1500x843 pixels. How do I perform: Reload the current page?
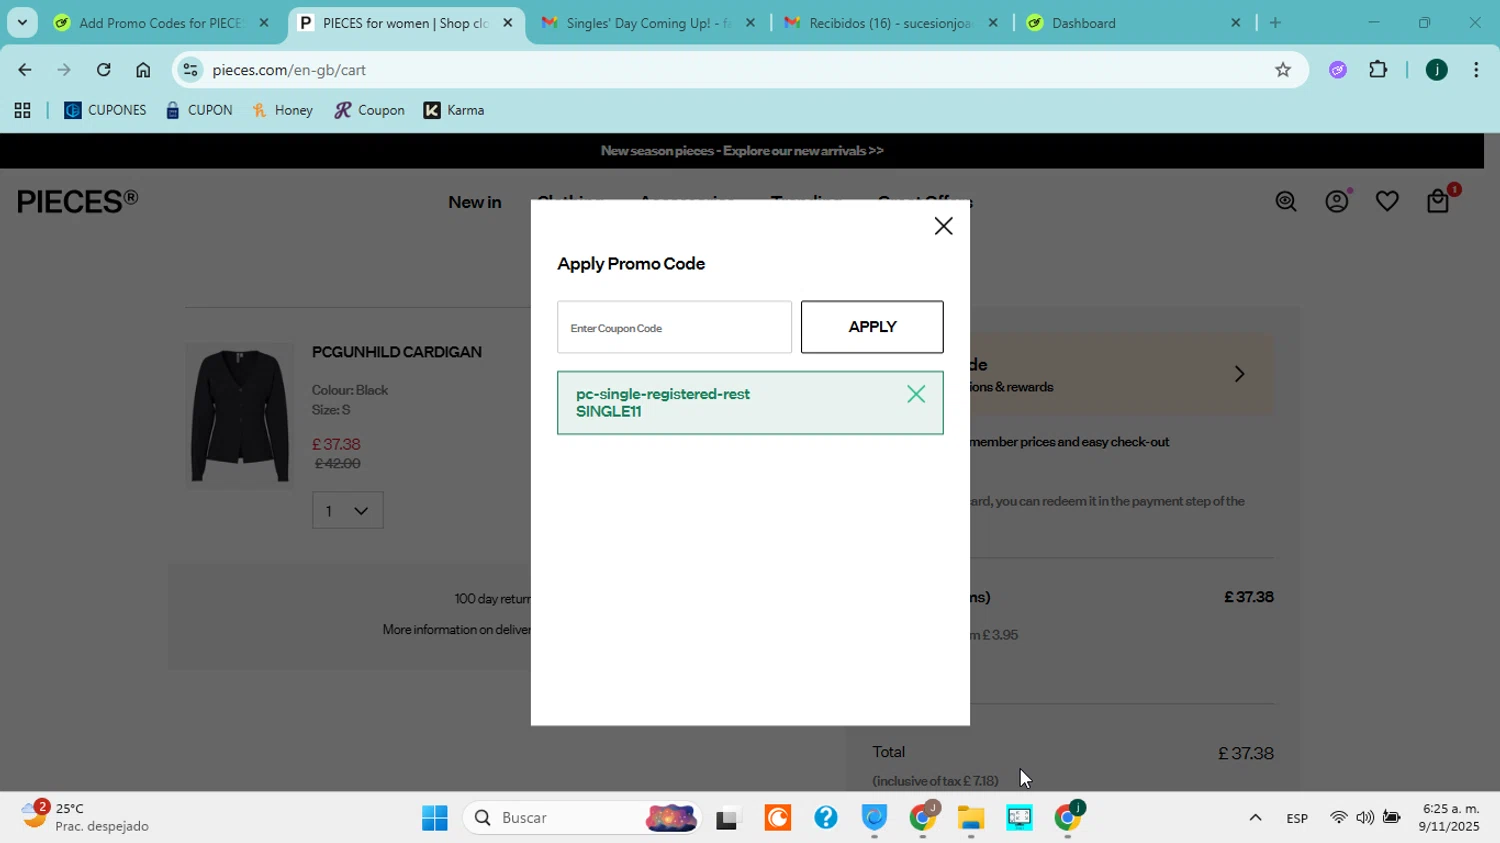pos(103,70)
